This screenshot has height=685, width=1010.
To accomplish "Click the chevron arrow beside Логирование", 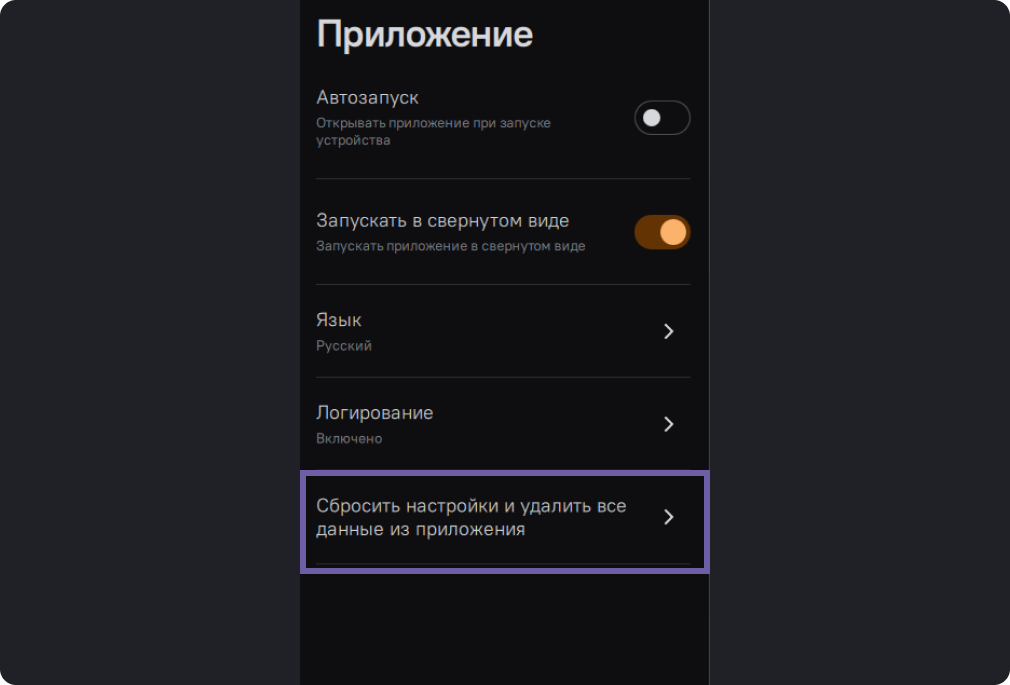I will point(669,424).
